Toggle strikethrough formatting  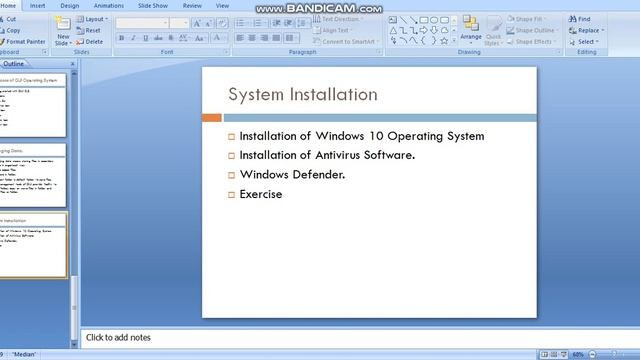tap(158, 38)
